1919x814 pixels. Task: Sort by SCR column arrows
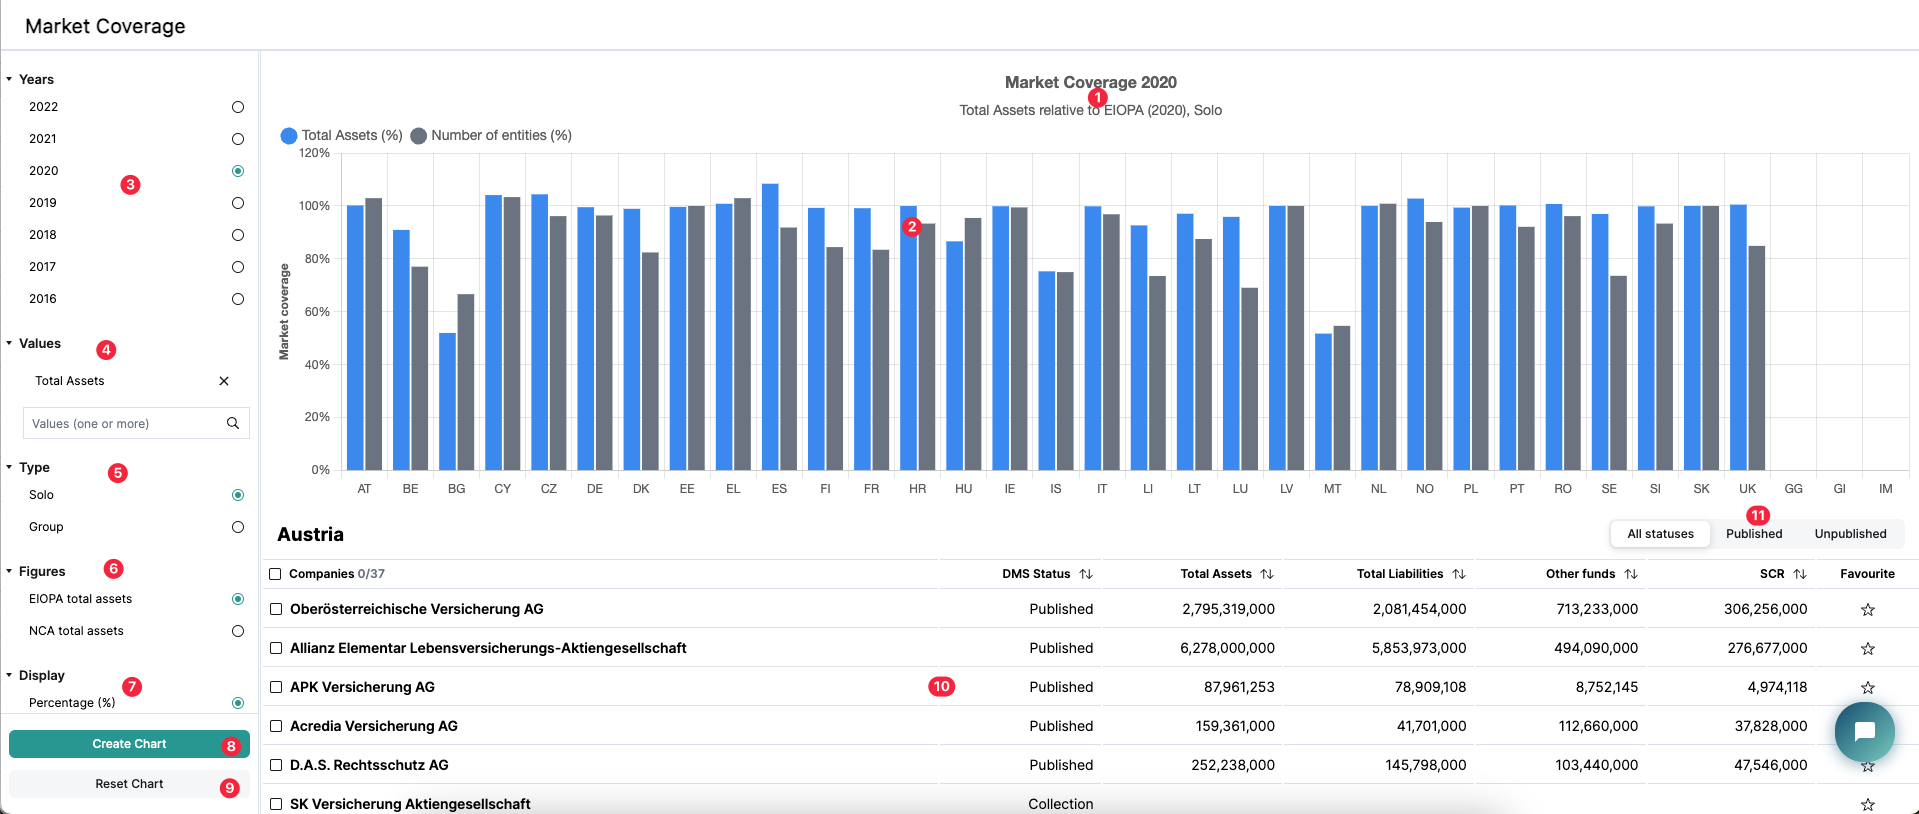[1800, 574]
